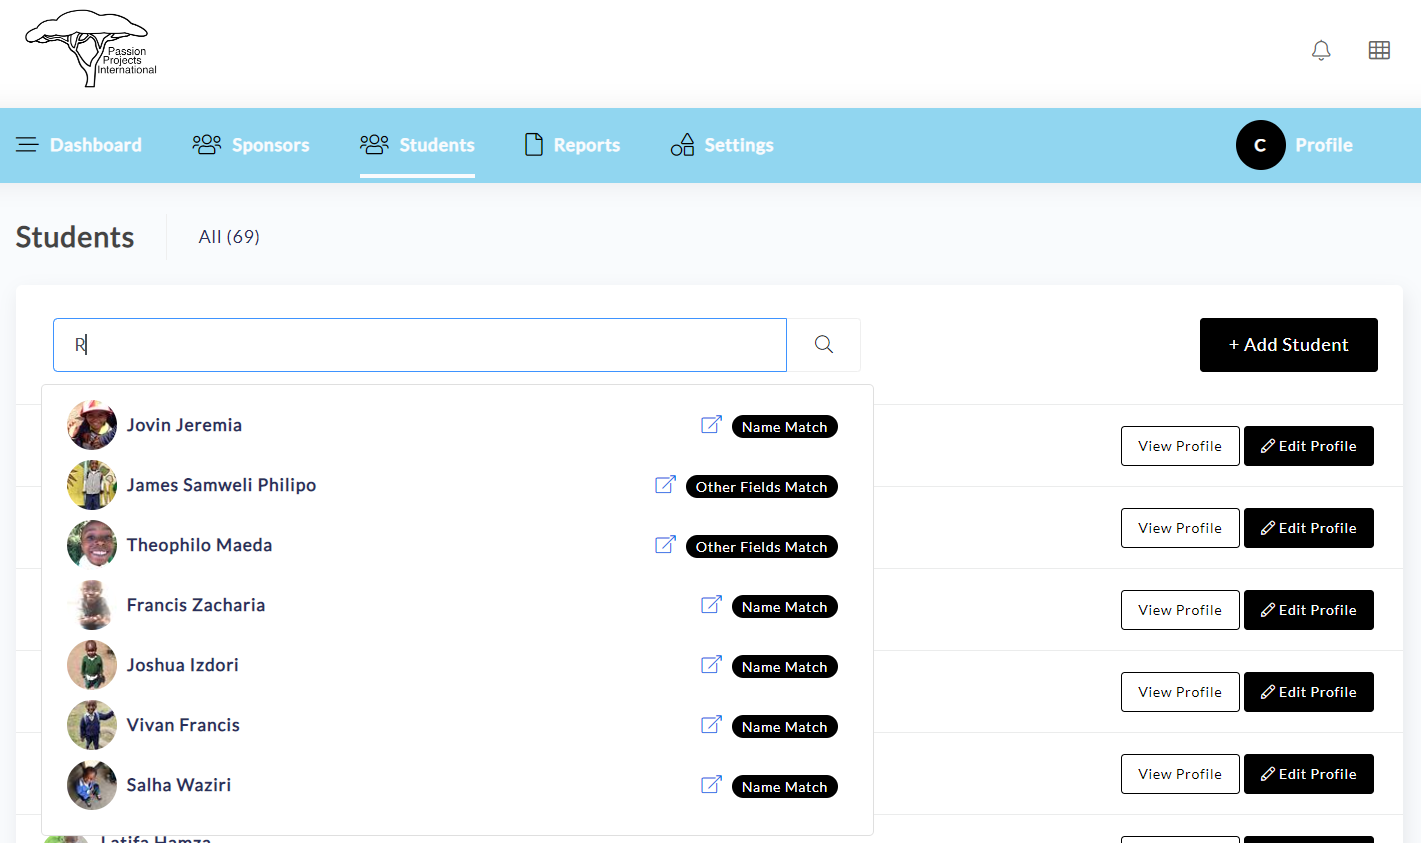Click the student search input field
The width and height of the screenshot is (1421, 843).
[x=420, y=345]
